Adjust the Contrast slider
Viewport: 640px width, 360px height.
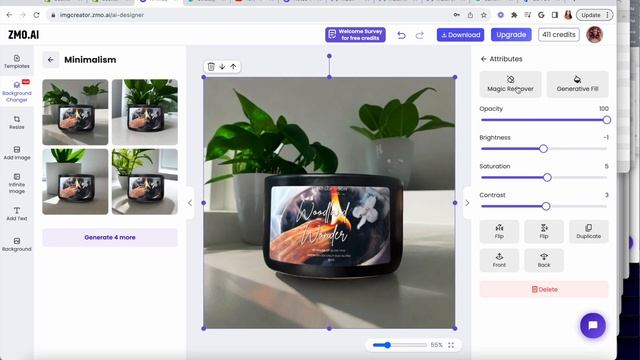(x=544, y=206)
